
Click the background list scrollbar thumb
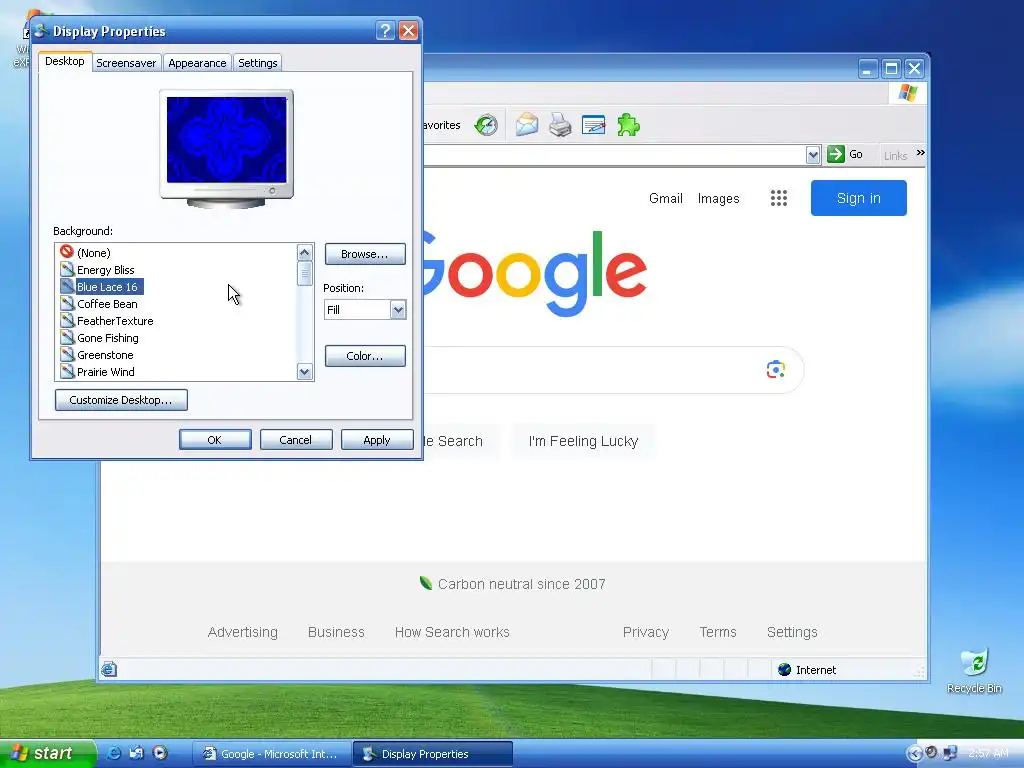(x=304, y=273)
